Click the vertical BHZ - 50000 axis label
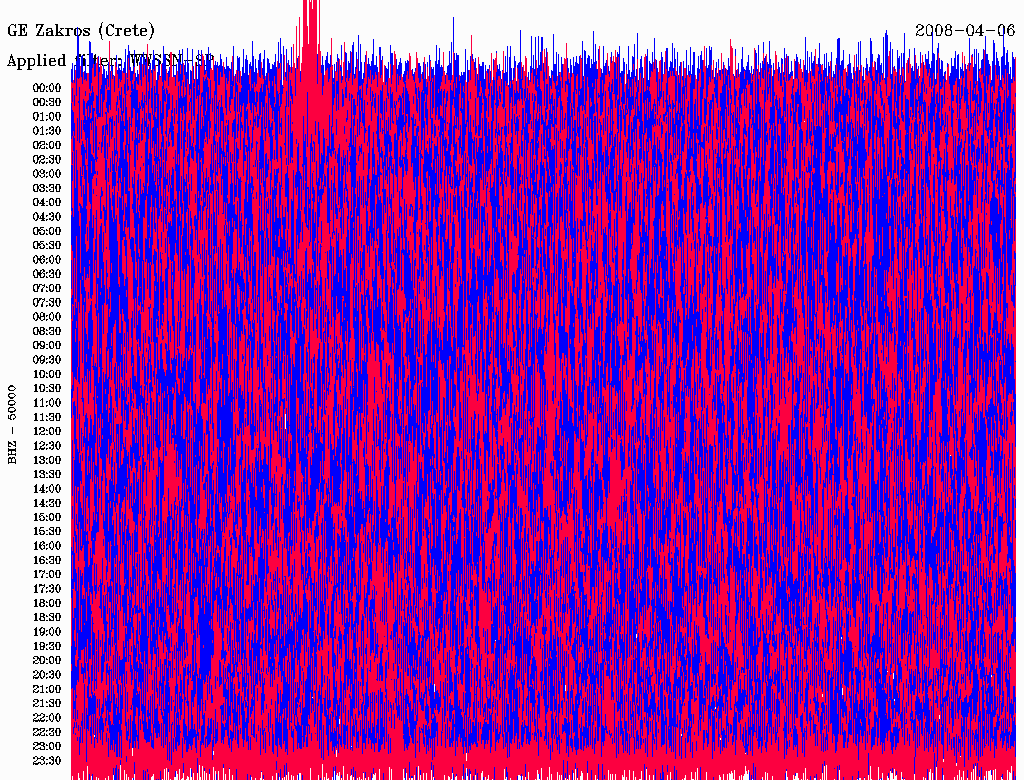The height and width of the screenshot is (780, 1024). [13, 424]
